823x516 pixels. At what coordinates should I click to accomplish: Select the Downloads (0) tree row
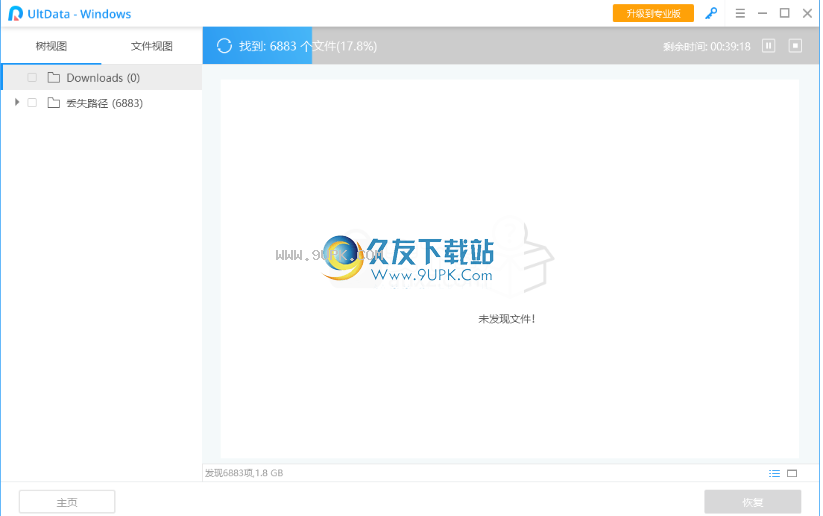point(102,78)
